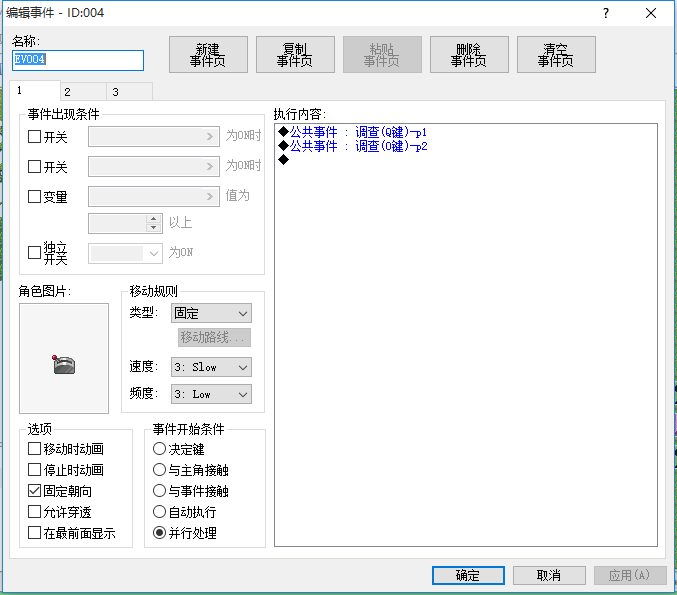This screenshot has height=595, width=677.
Task: Cancel with the 取消 button
Action: click(549, 576)
